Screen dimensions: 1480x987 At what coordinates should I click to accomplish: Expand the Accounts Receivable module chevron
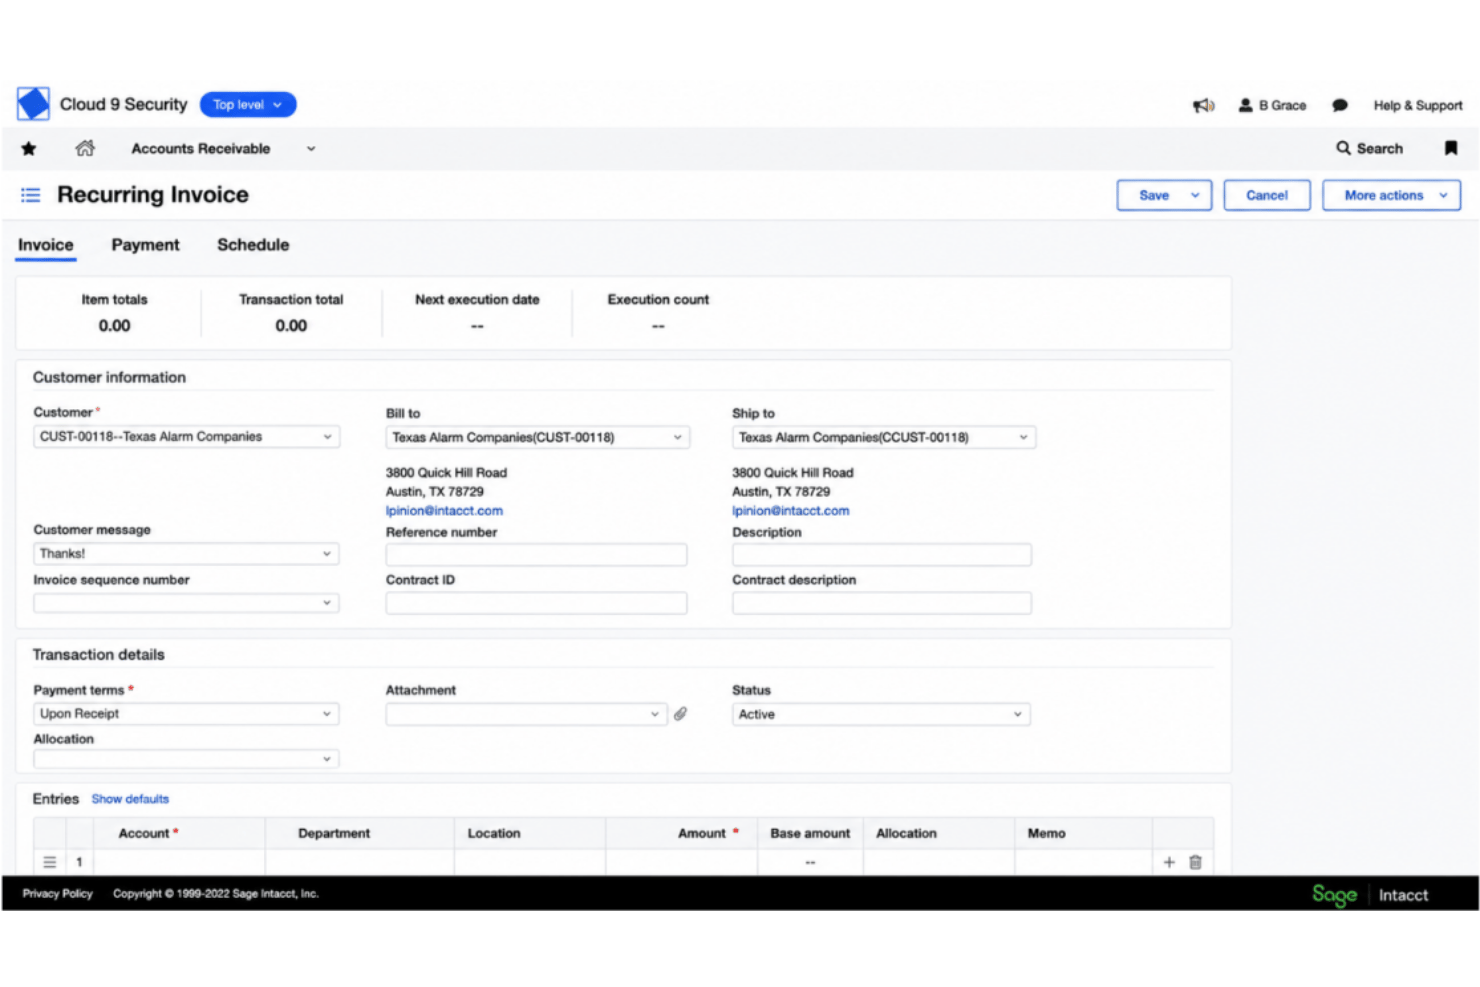click(x=311, y=149)
